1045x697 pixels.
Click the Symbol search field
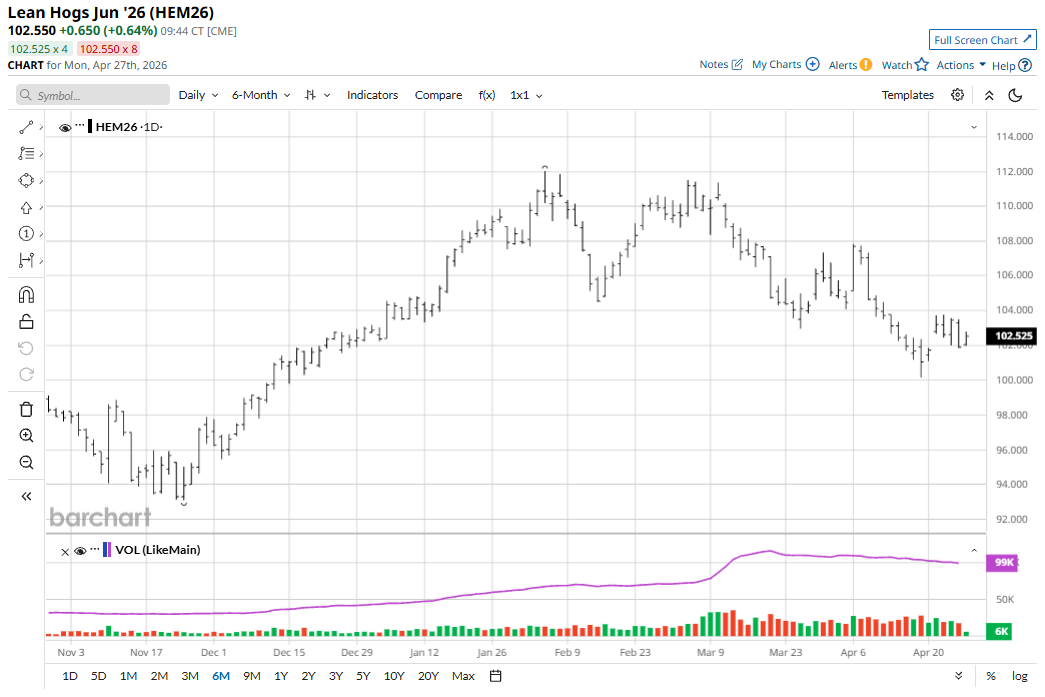93,95
